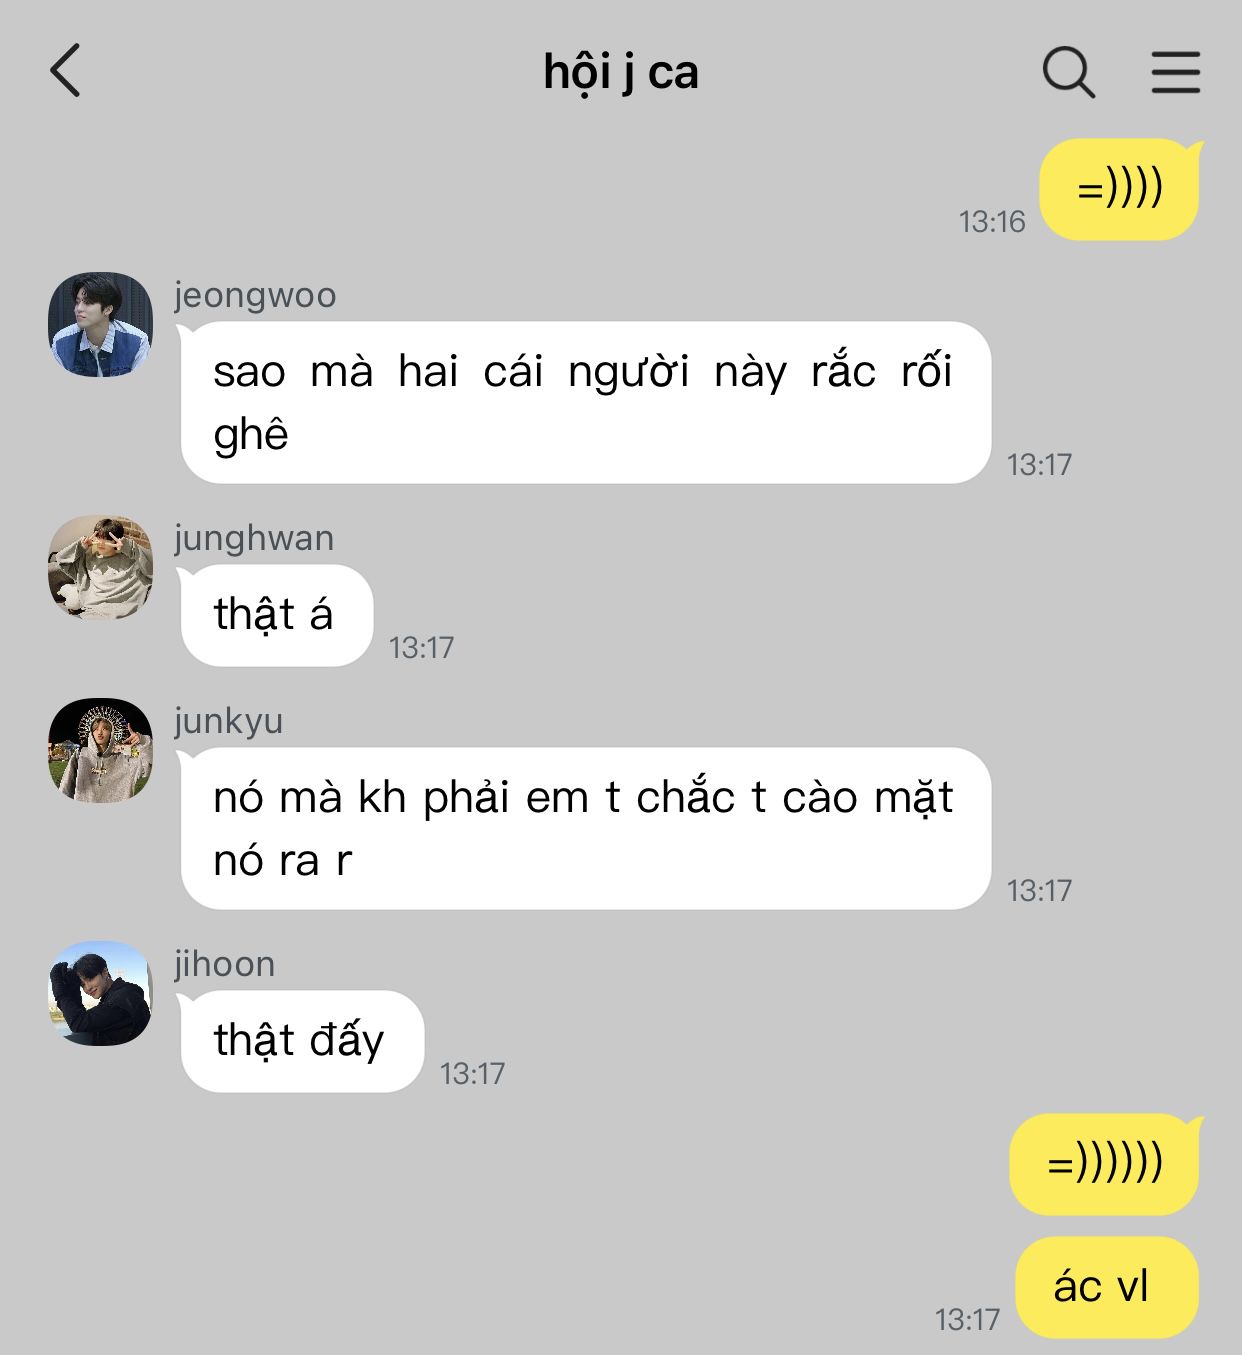Tap the sender name junkyu
The image size is (1242, 1355).
tap(228, 721)
